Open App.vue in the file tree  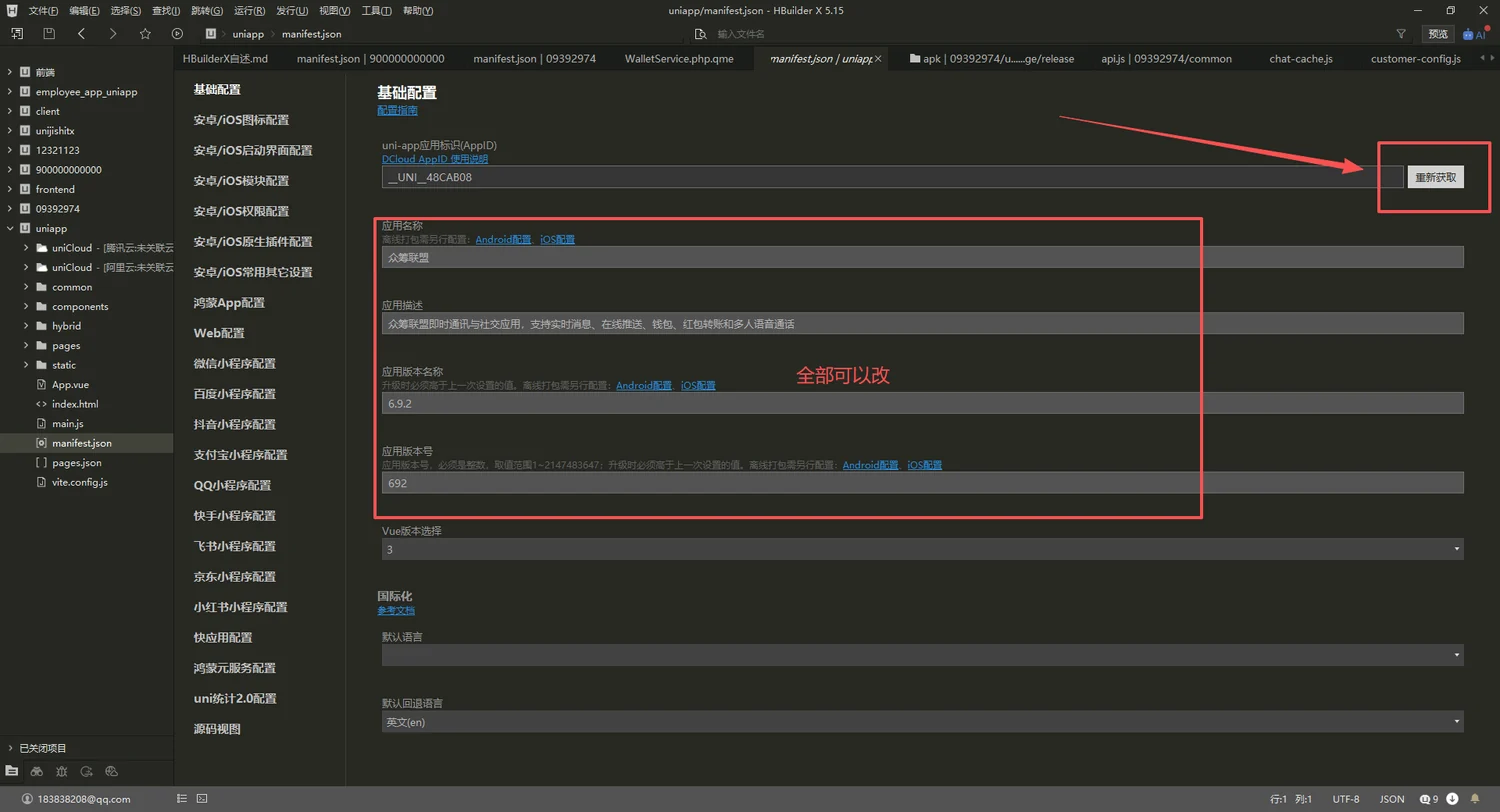[70, 385]
